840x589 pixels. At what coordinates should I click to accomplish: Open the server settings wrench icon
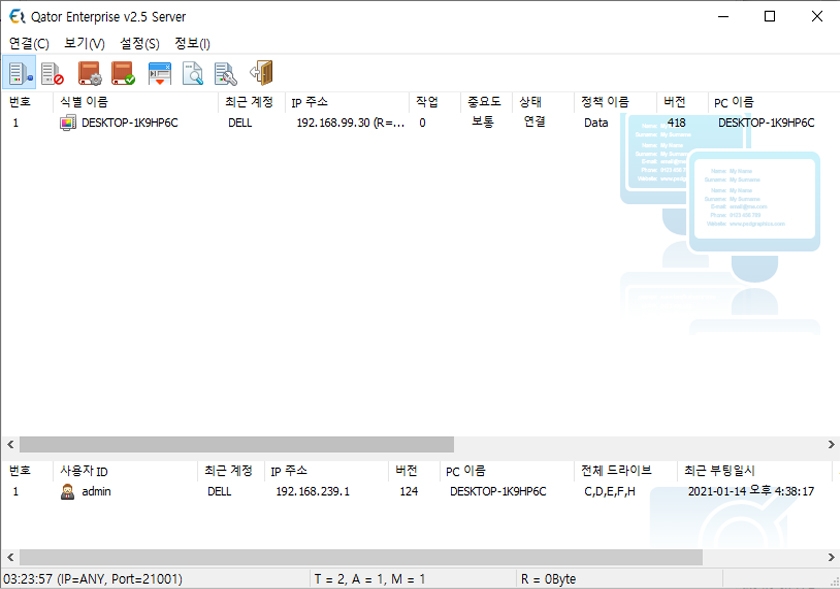226,73
